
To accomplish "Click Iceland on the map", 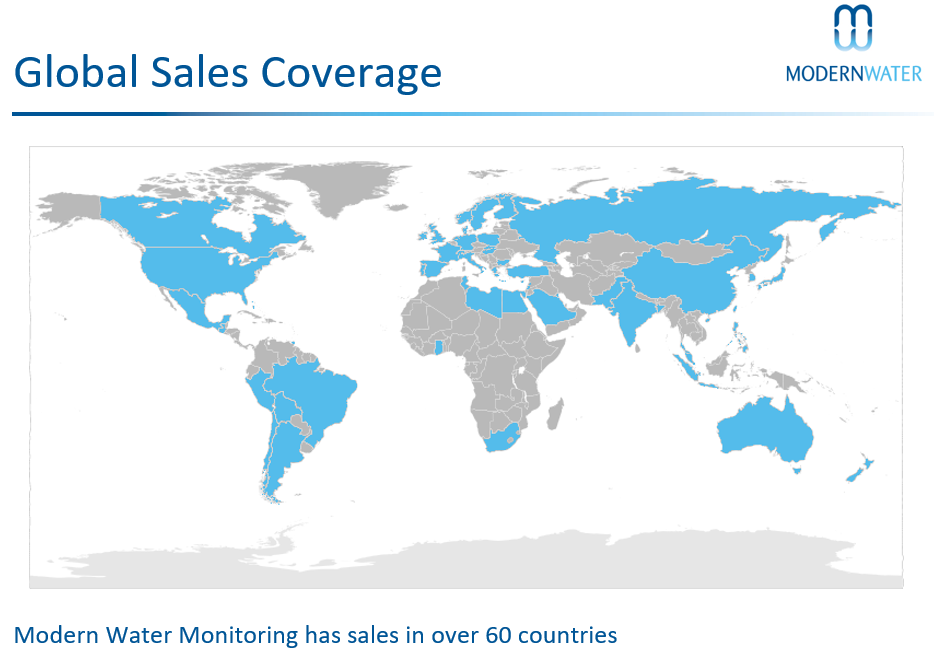I will pyautogui.click(x=396, y=207).
